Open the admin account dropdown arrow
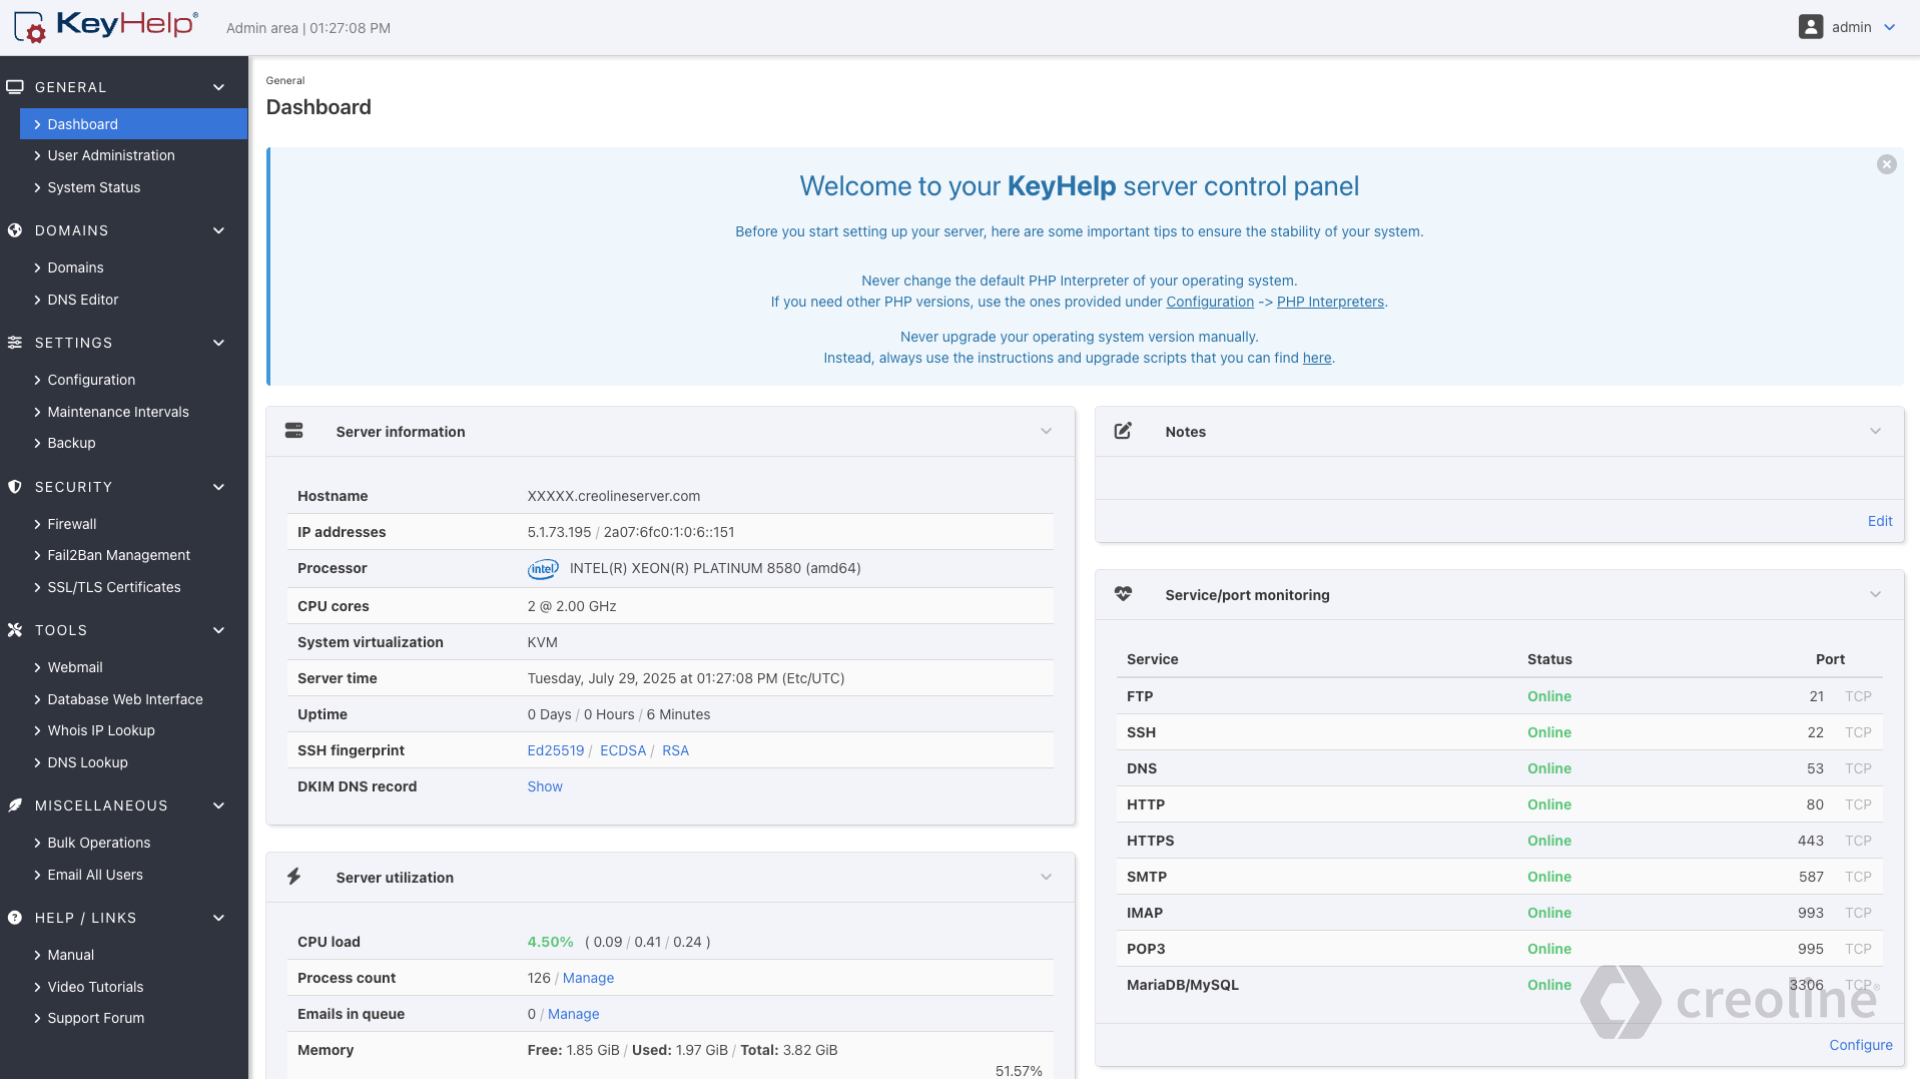 click(x=1889, y=28)
